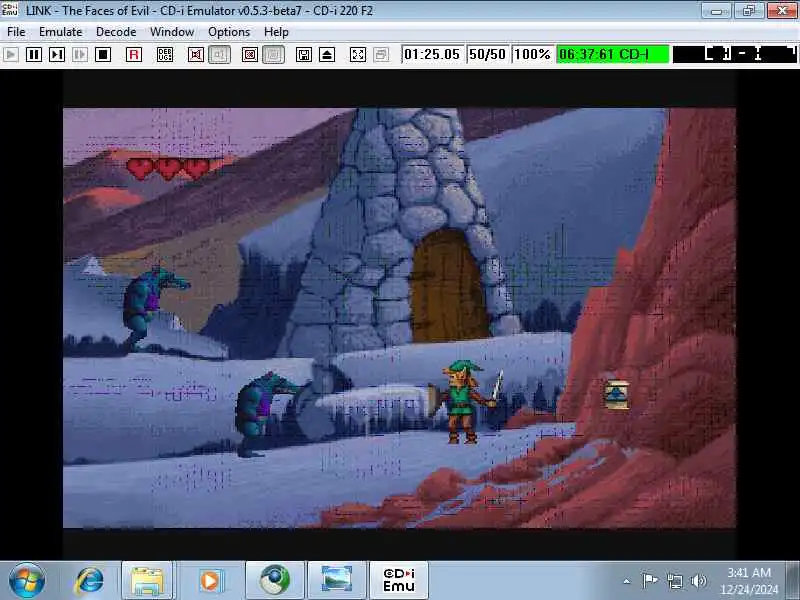The image size is (800, 600).
Task: Click the item on the red cliff
Action: 616,394
